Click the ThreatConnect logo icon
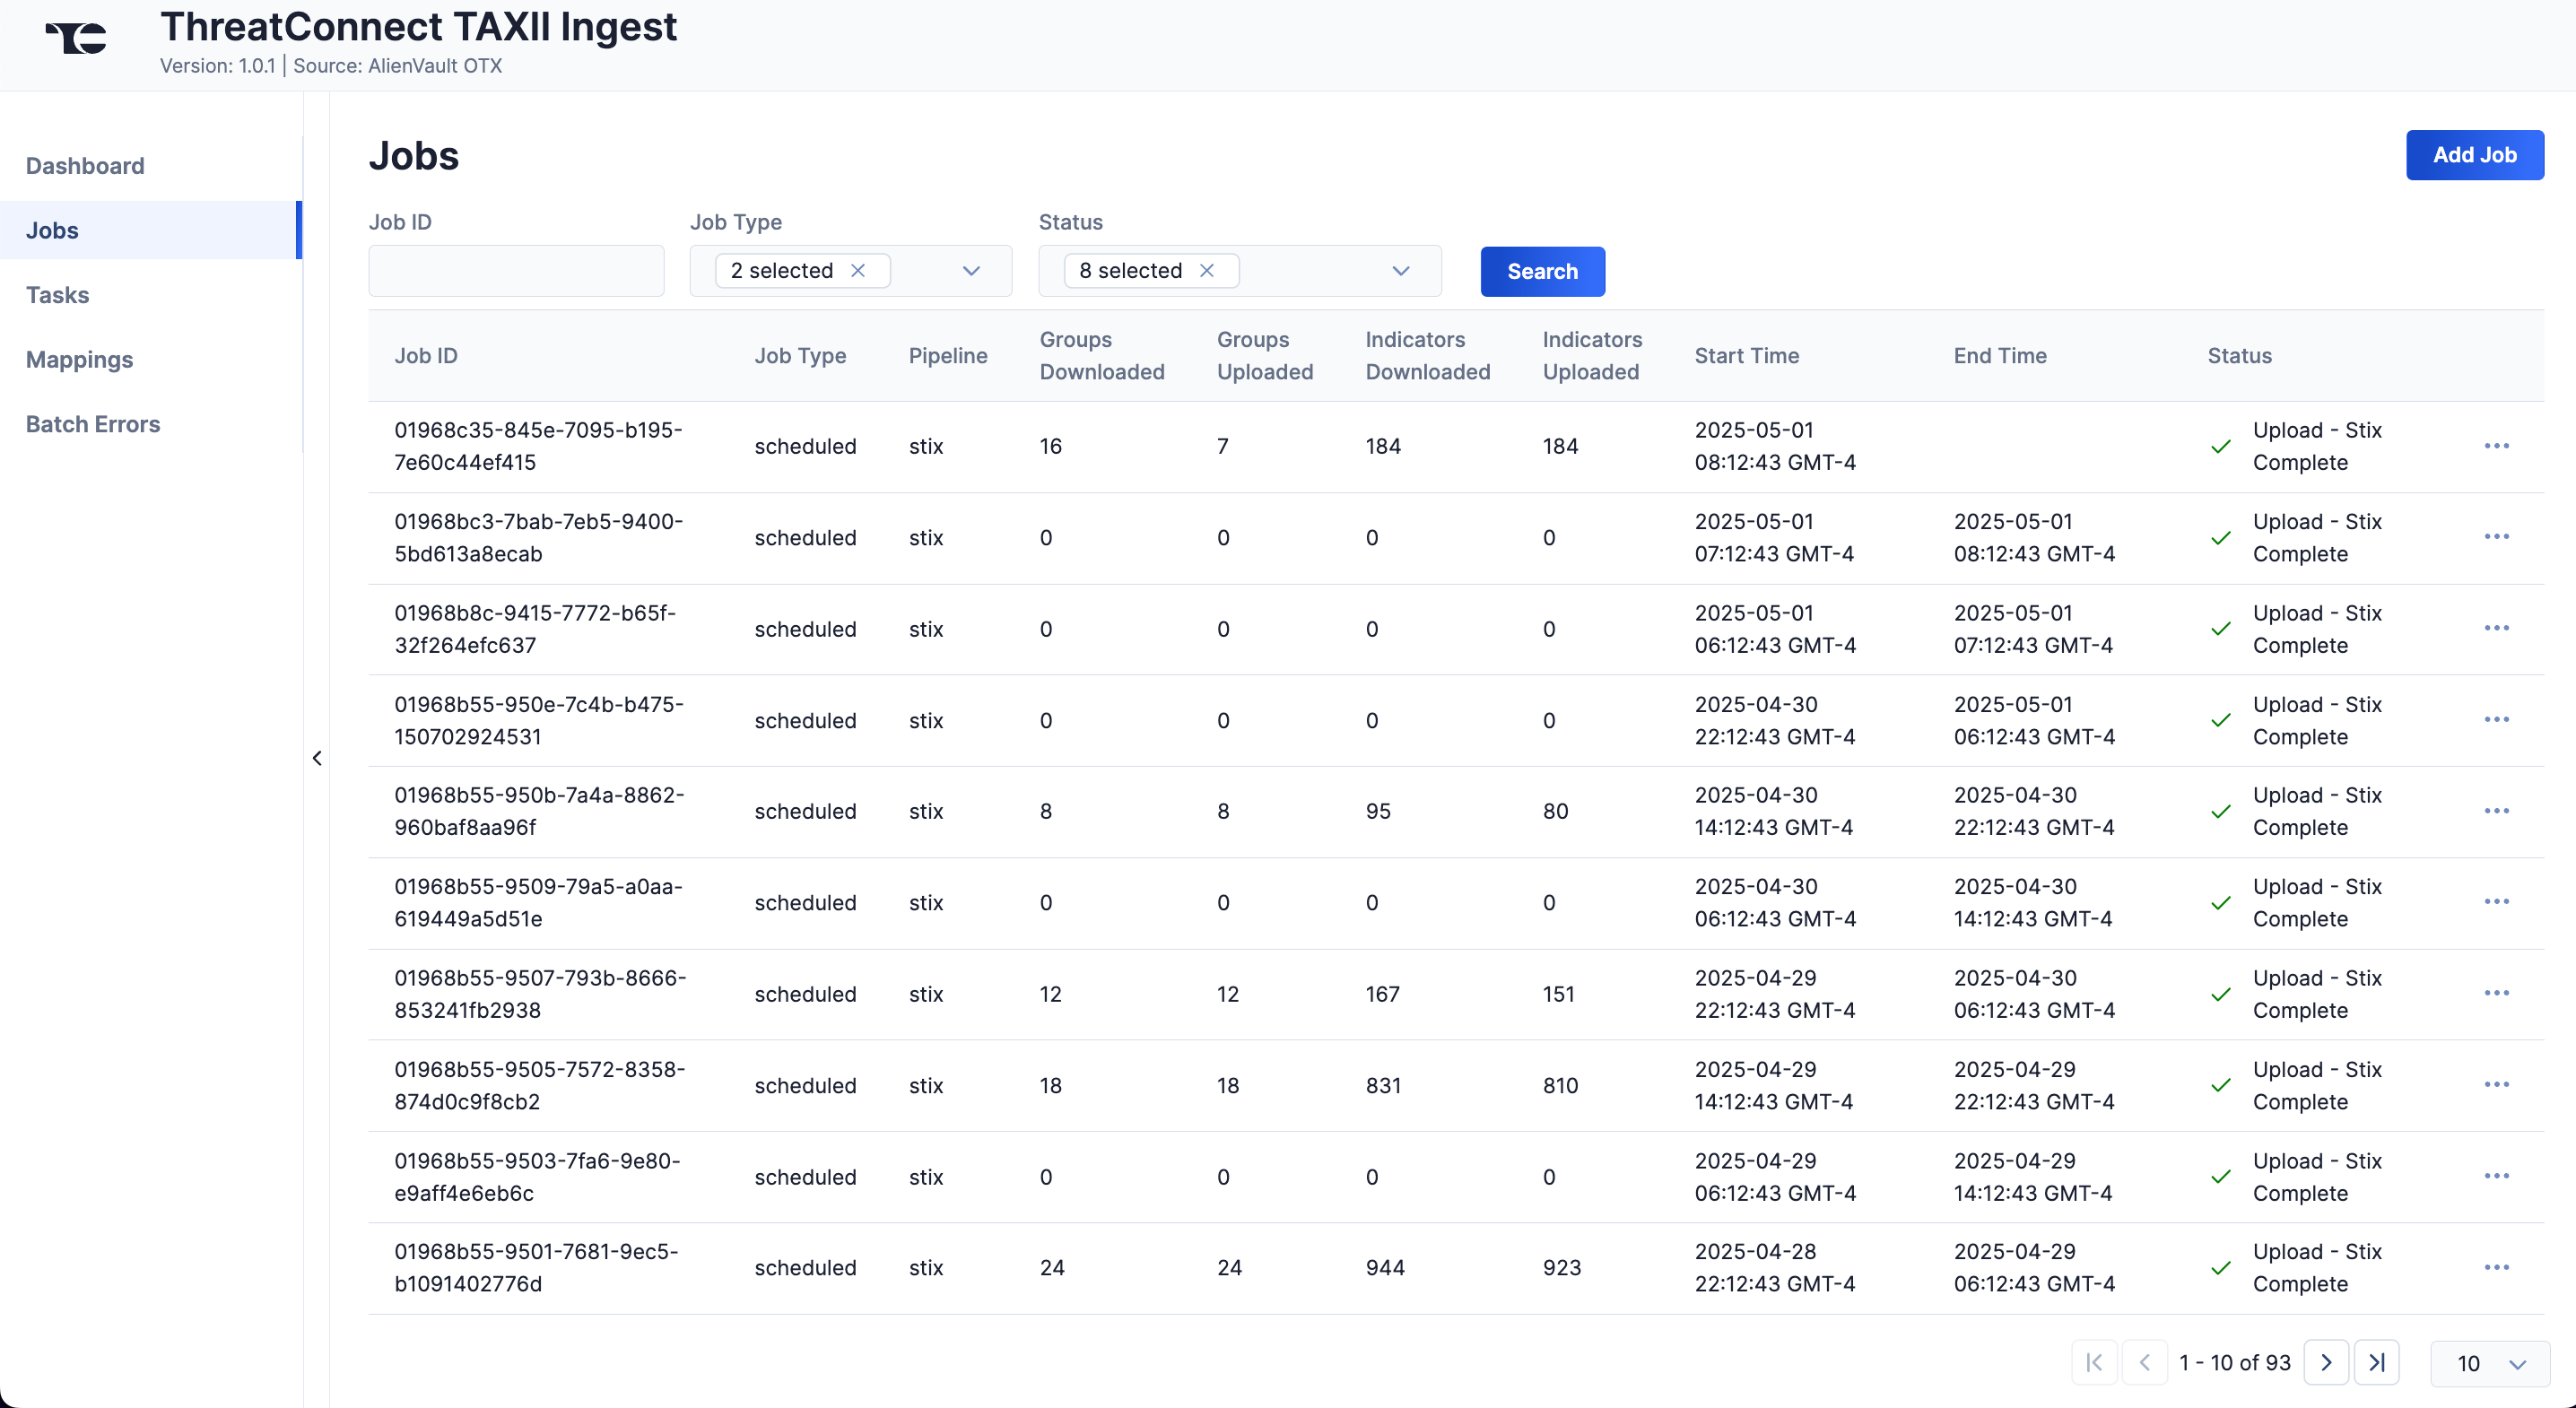 point(76,38)
